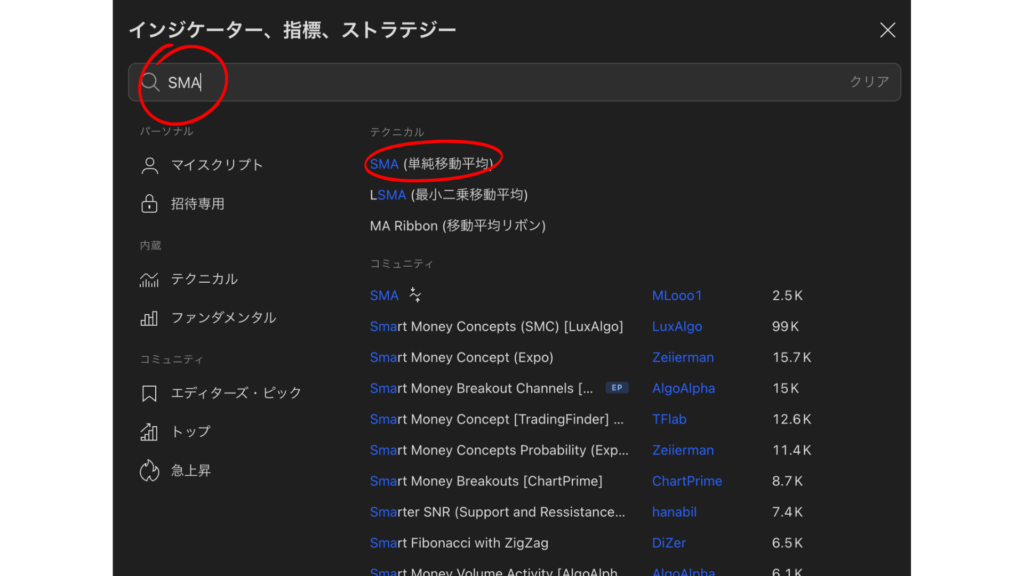
Task: Click the rising bars icon beside トップ
Action: coord(149,432)
